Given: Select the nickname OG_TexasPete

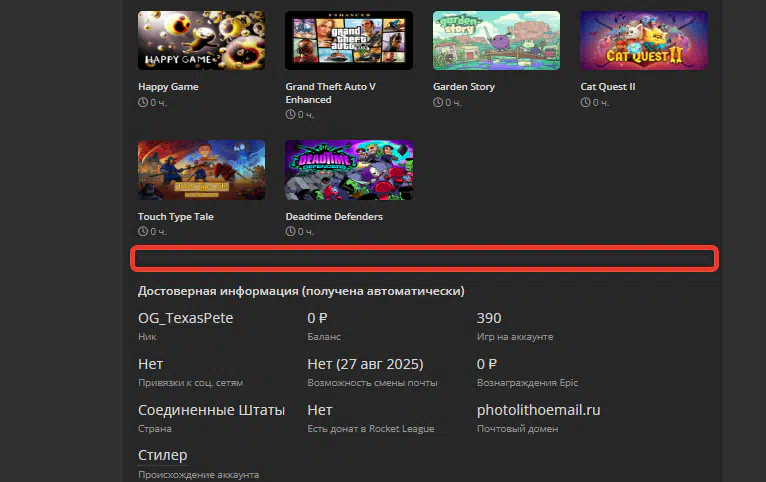Looking at the screenshot, I should pyautogui.click(x=185, y=318).
